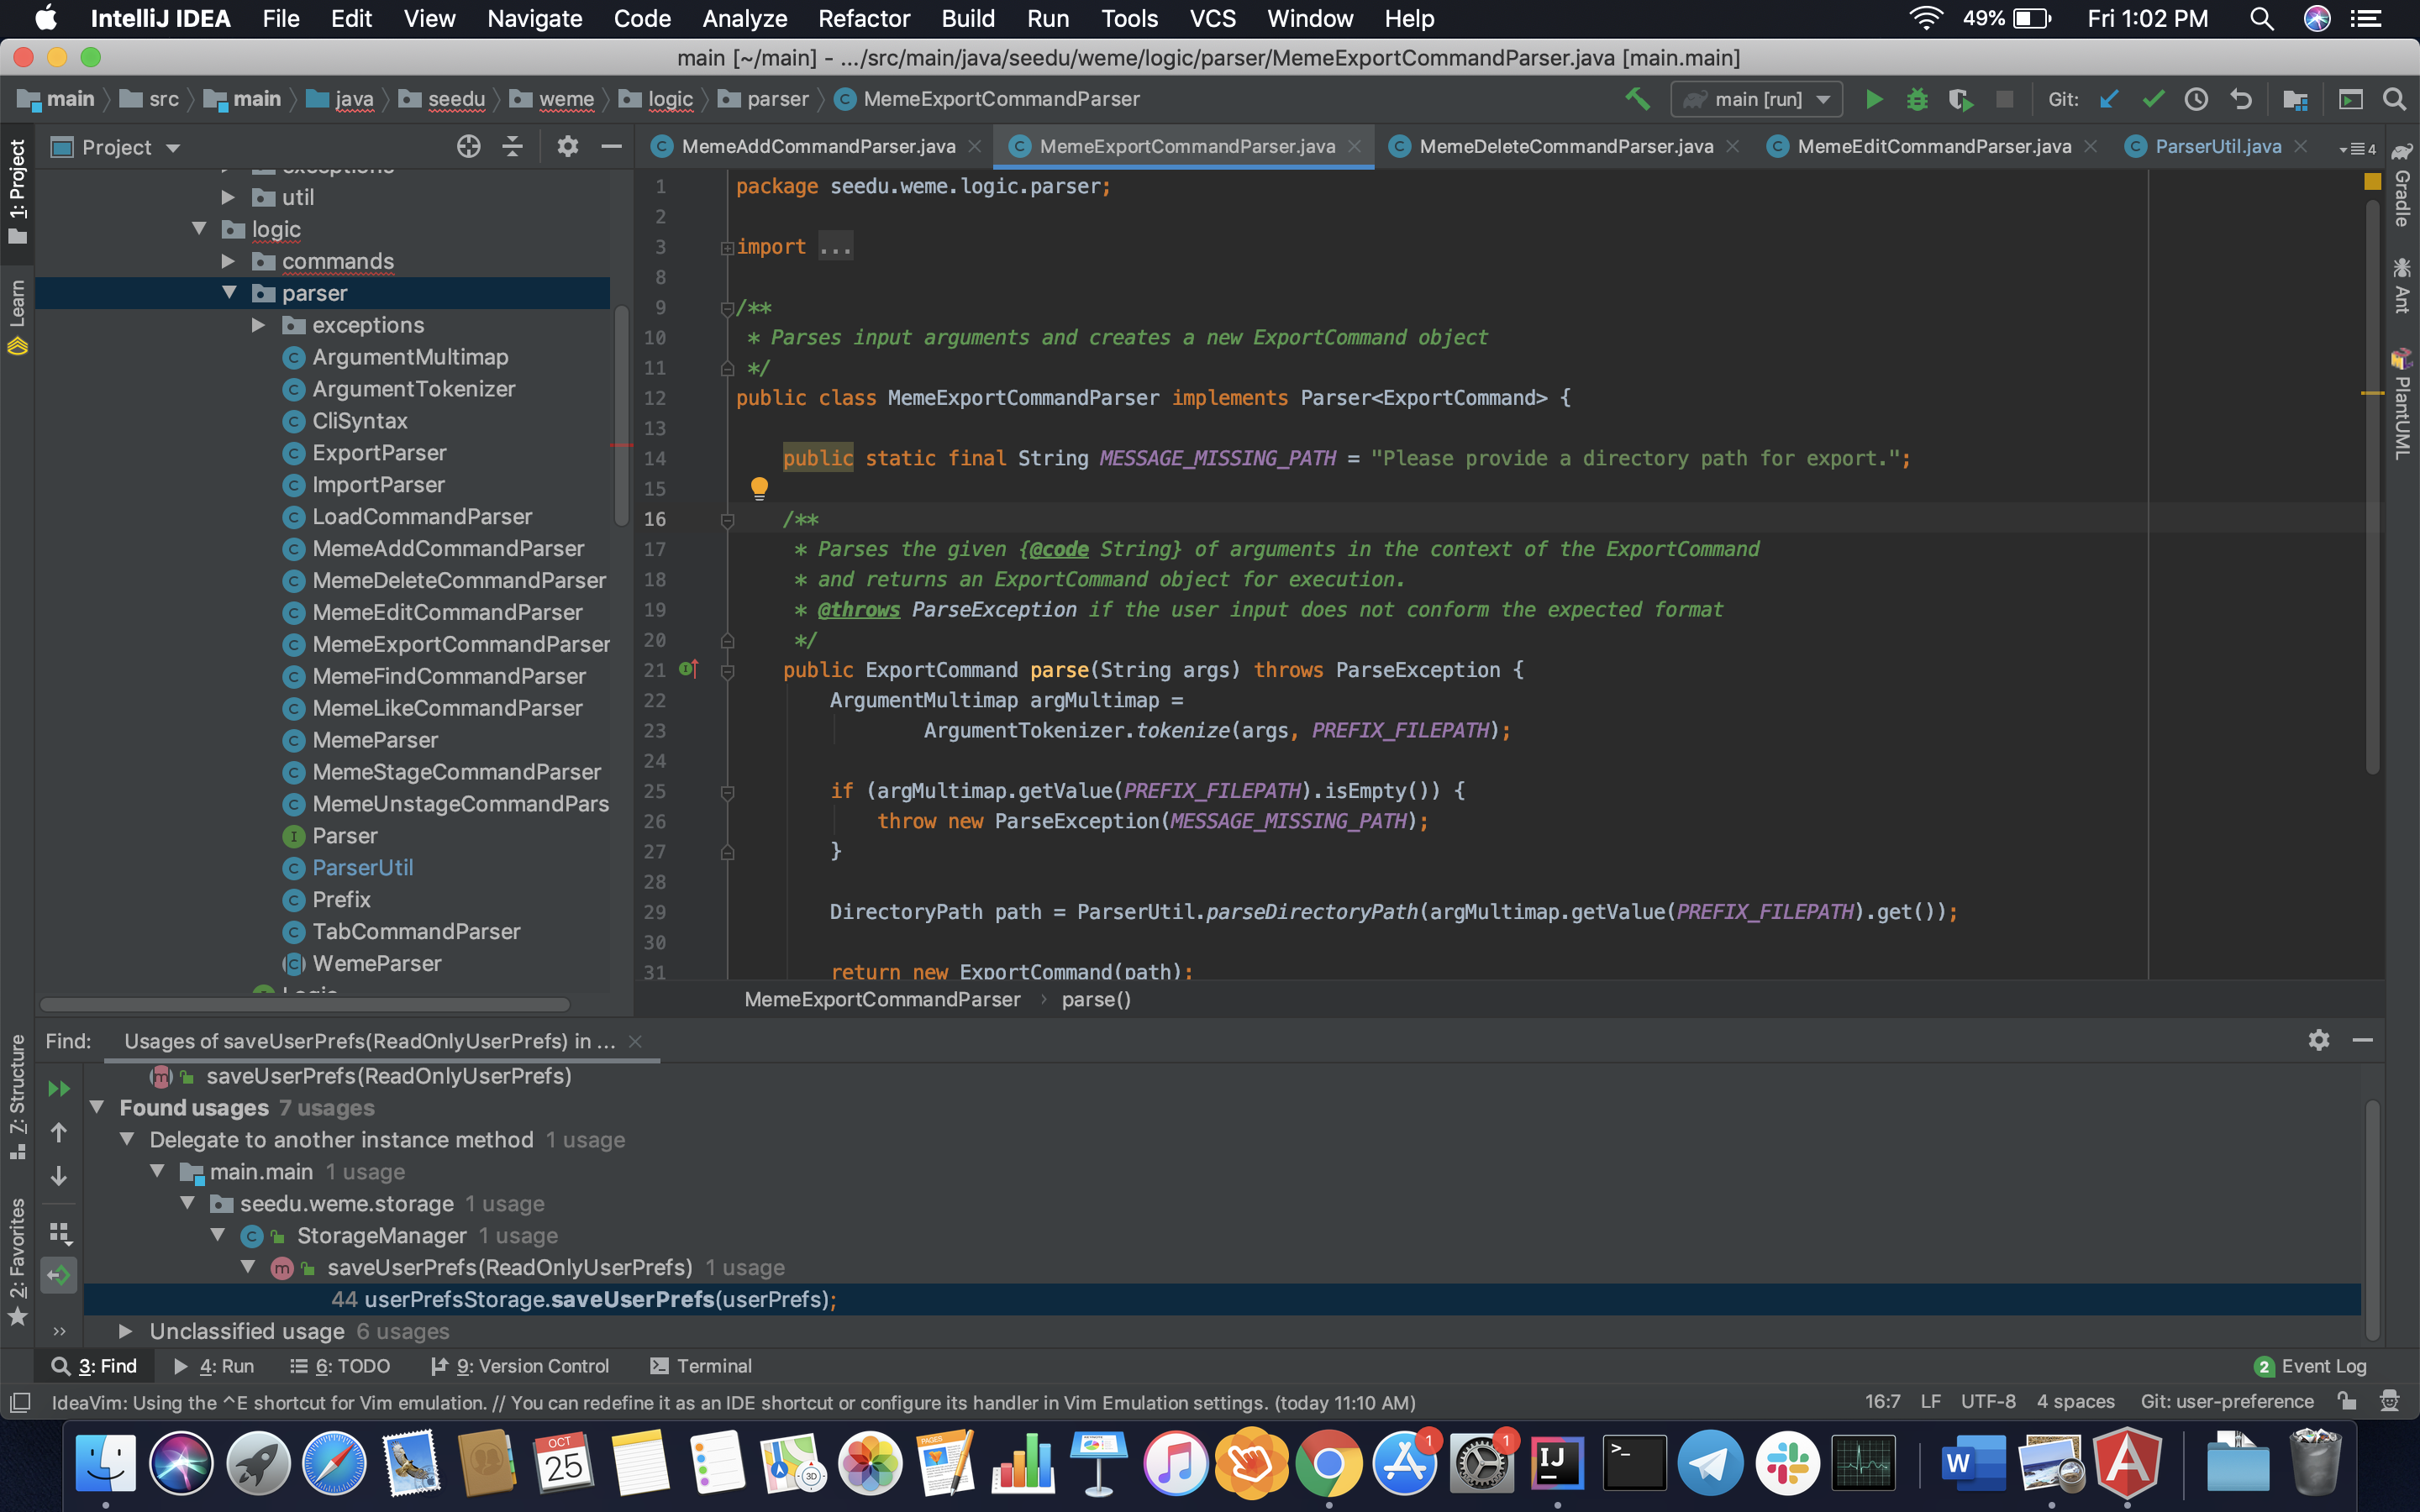Open Git history with the clock icon
This screenshot has height=1512, width=2420.
tap(2196, 99)
